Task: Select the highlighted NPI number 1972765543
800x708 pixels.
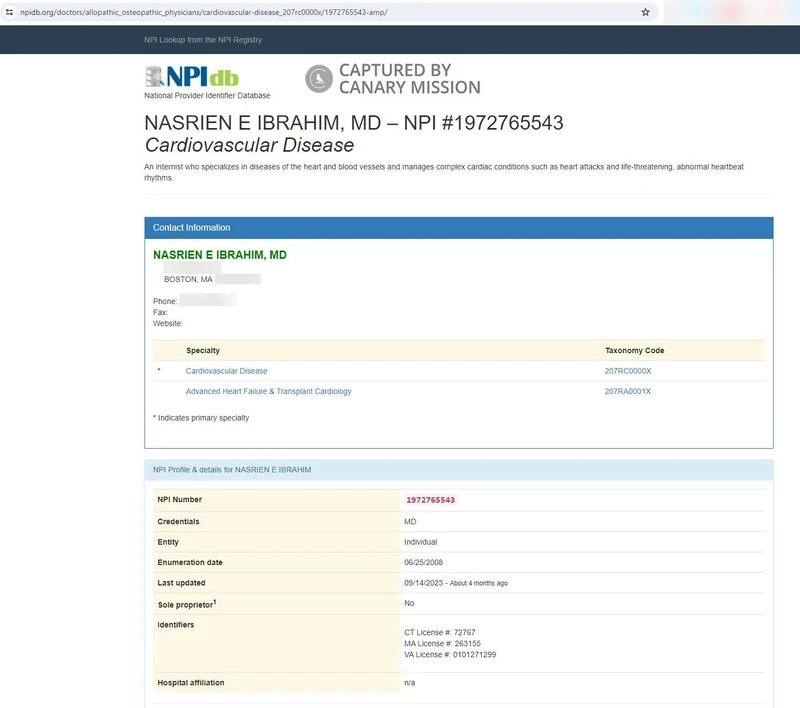Action: (430, 499)
